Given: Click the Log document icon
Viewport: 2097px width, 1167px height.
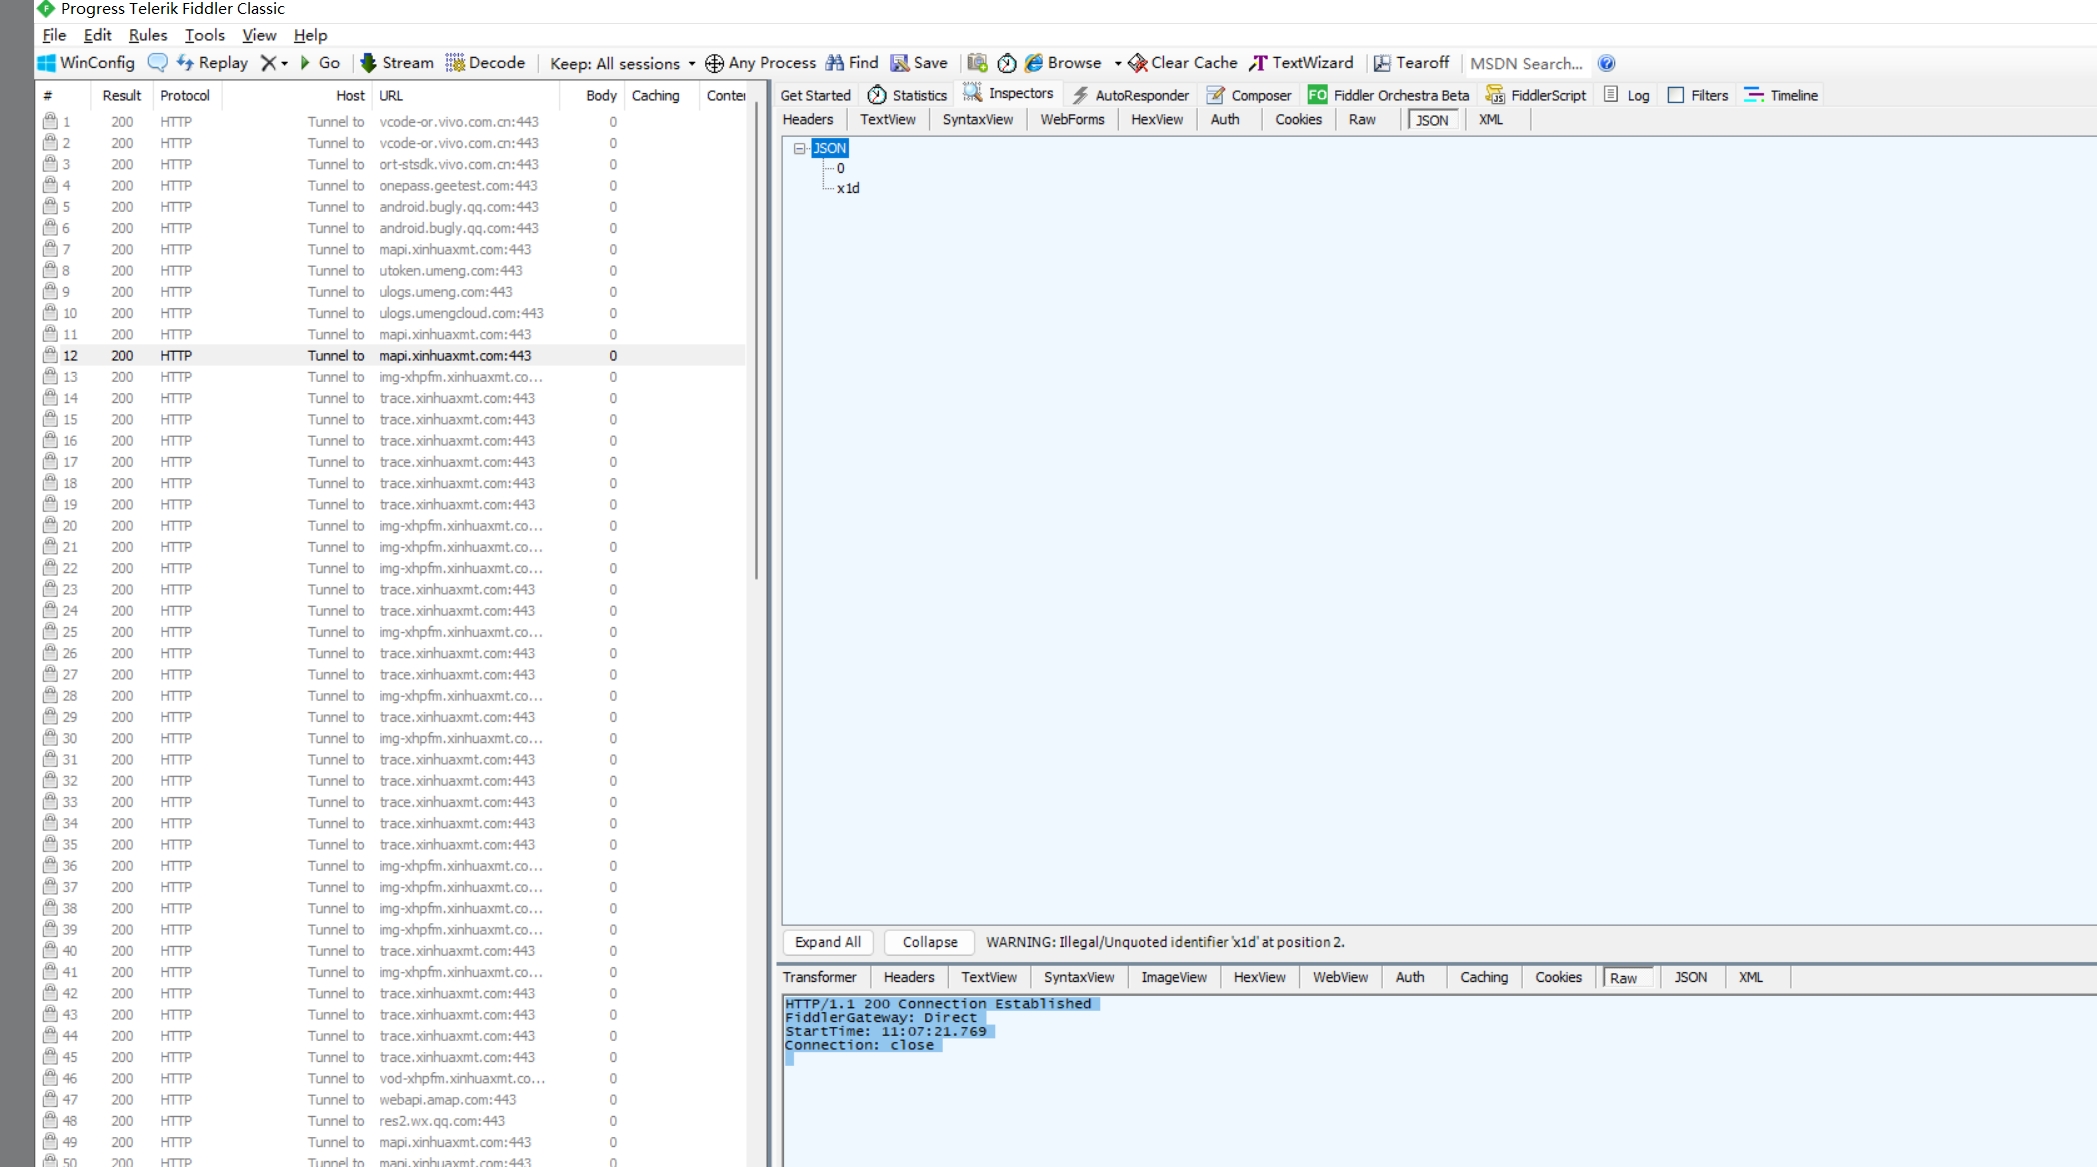Looking at the screenshot, I should (x=1611, y=94).
